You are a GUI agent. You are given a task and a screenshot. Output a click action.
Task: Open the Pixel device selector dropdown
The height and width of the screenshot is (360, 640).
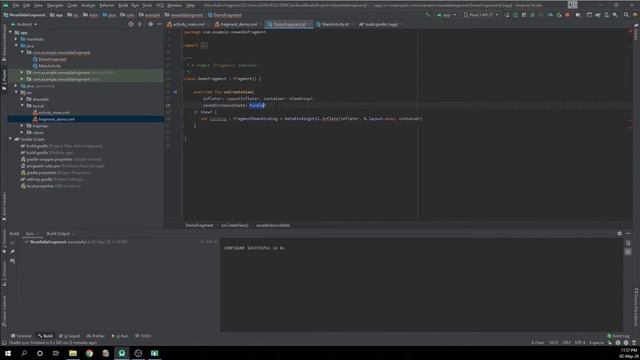481,15
